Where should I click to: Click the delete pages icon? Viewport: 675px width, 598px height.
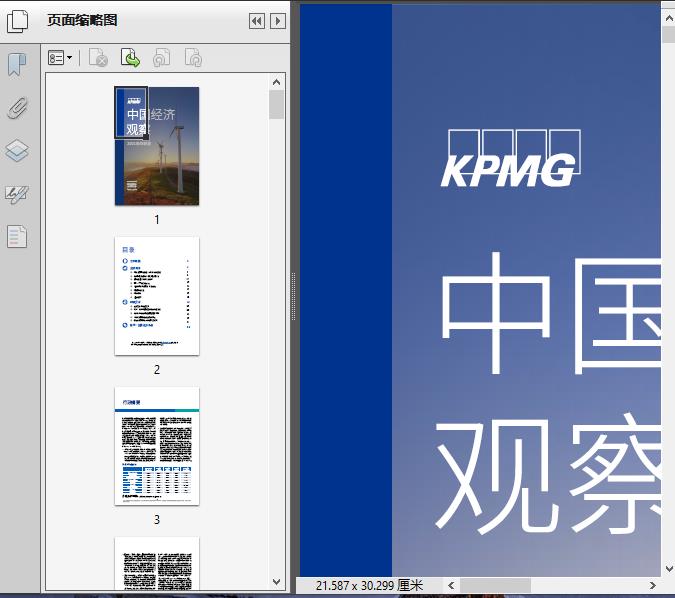coord(98,58)
